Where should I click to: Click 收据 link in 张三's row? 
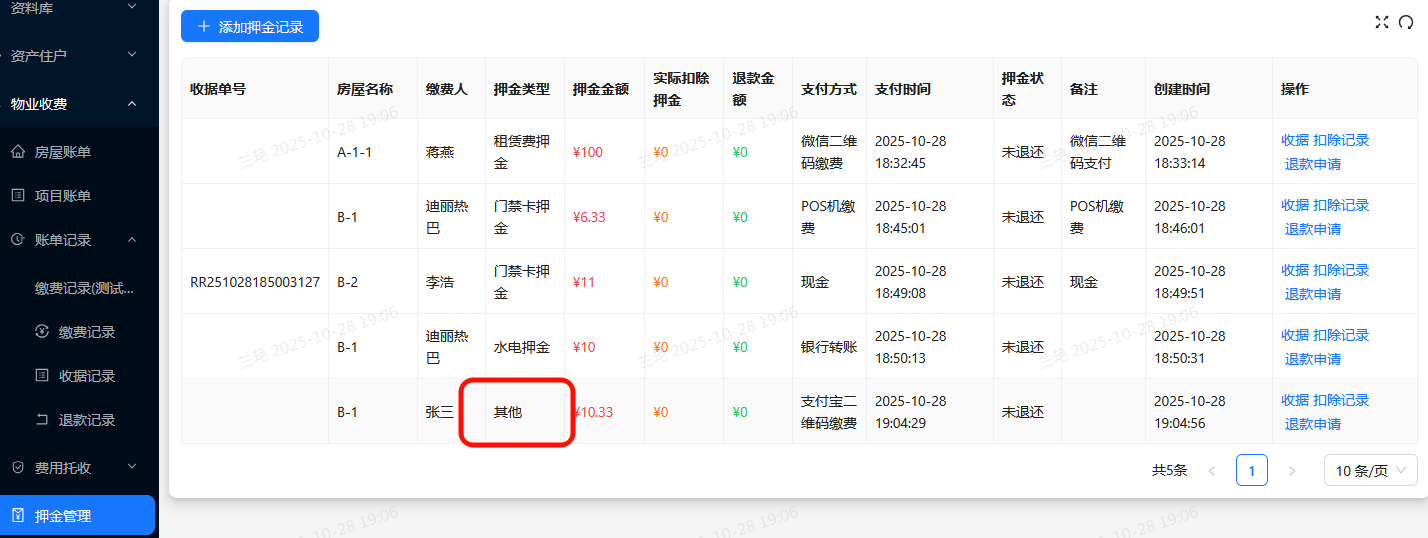tap(1295, 400)
